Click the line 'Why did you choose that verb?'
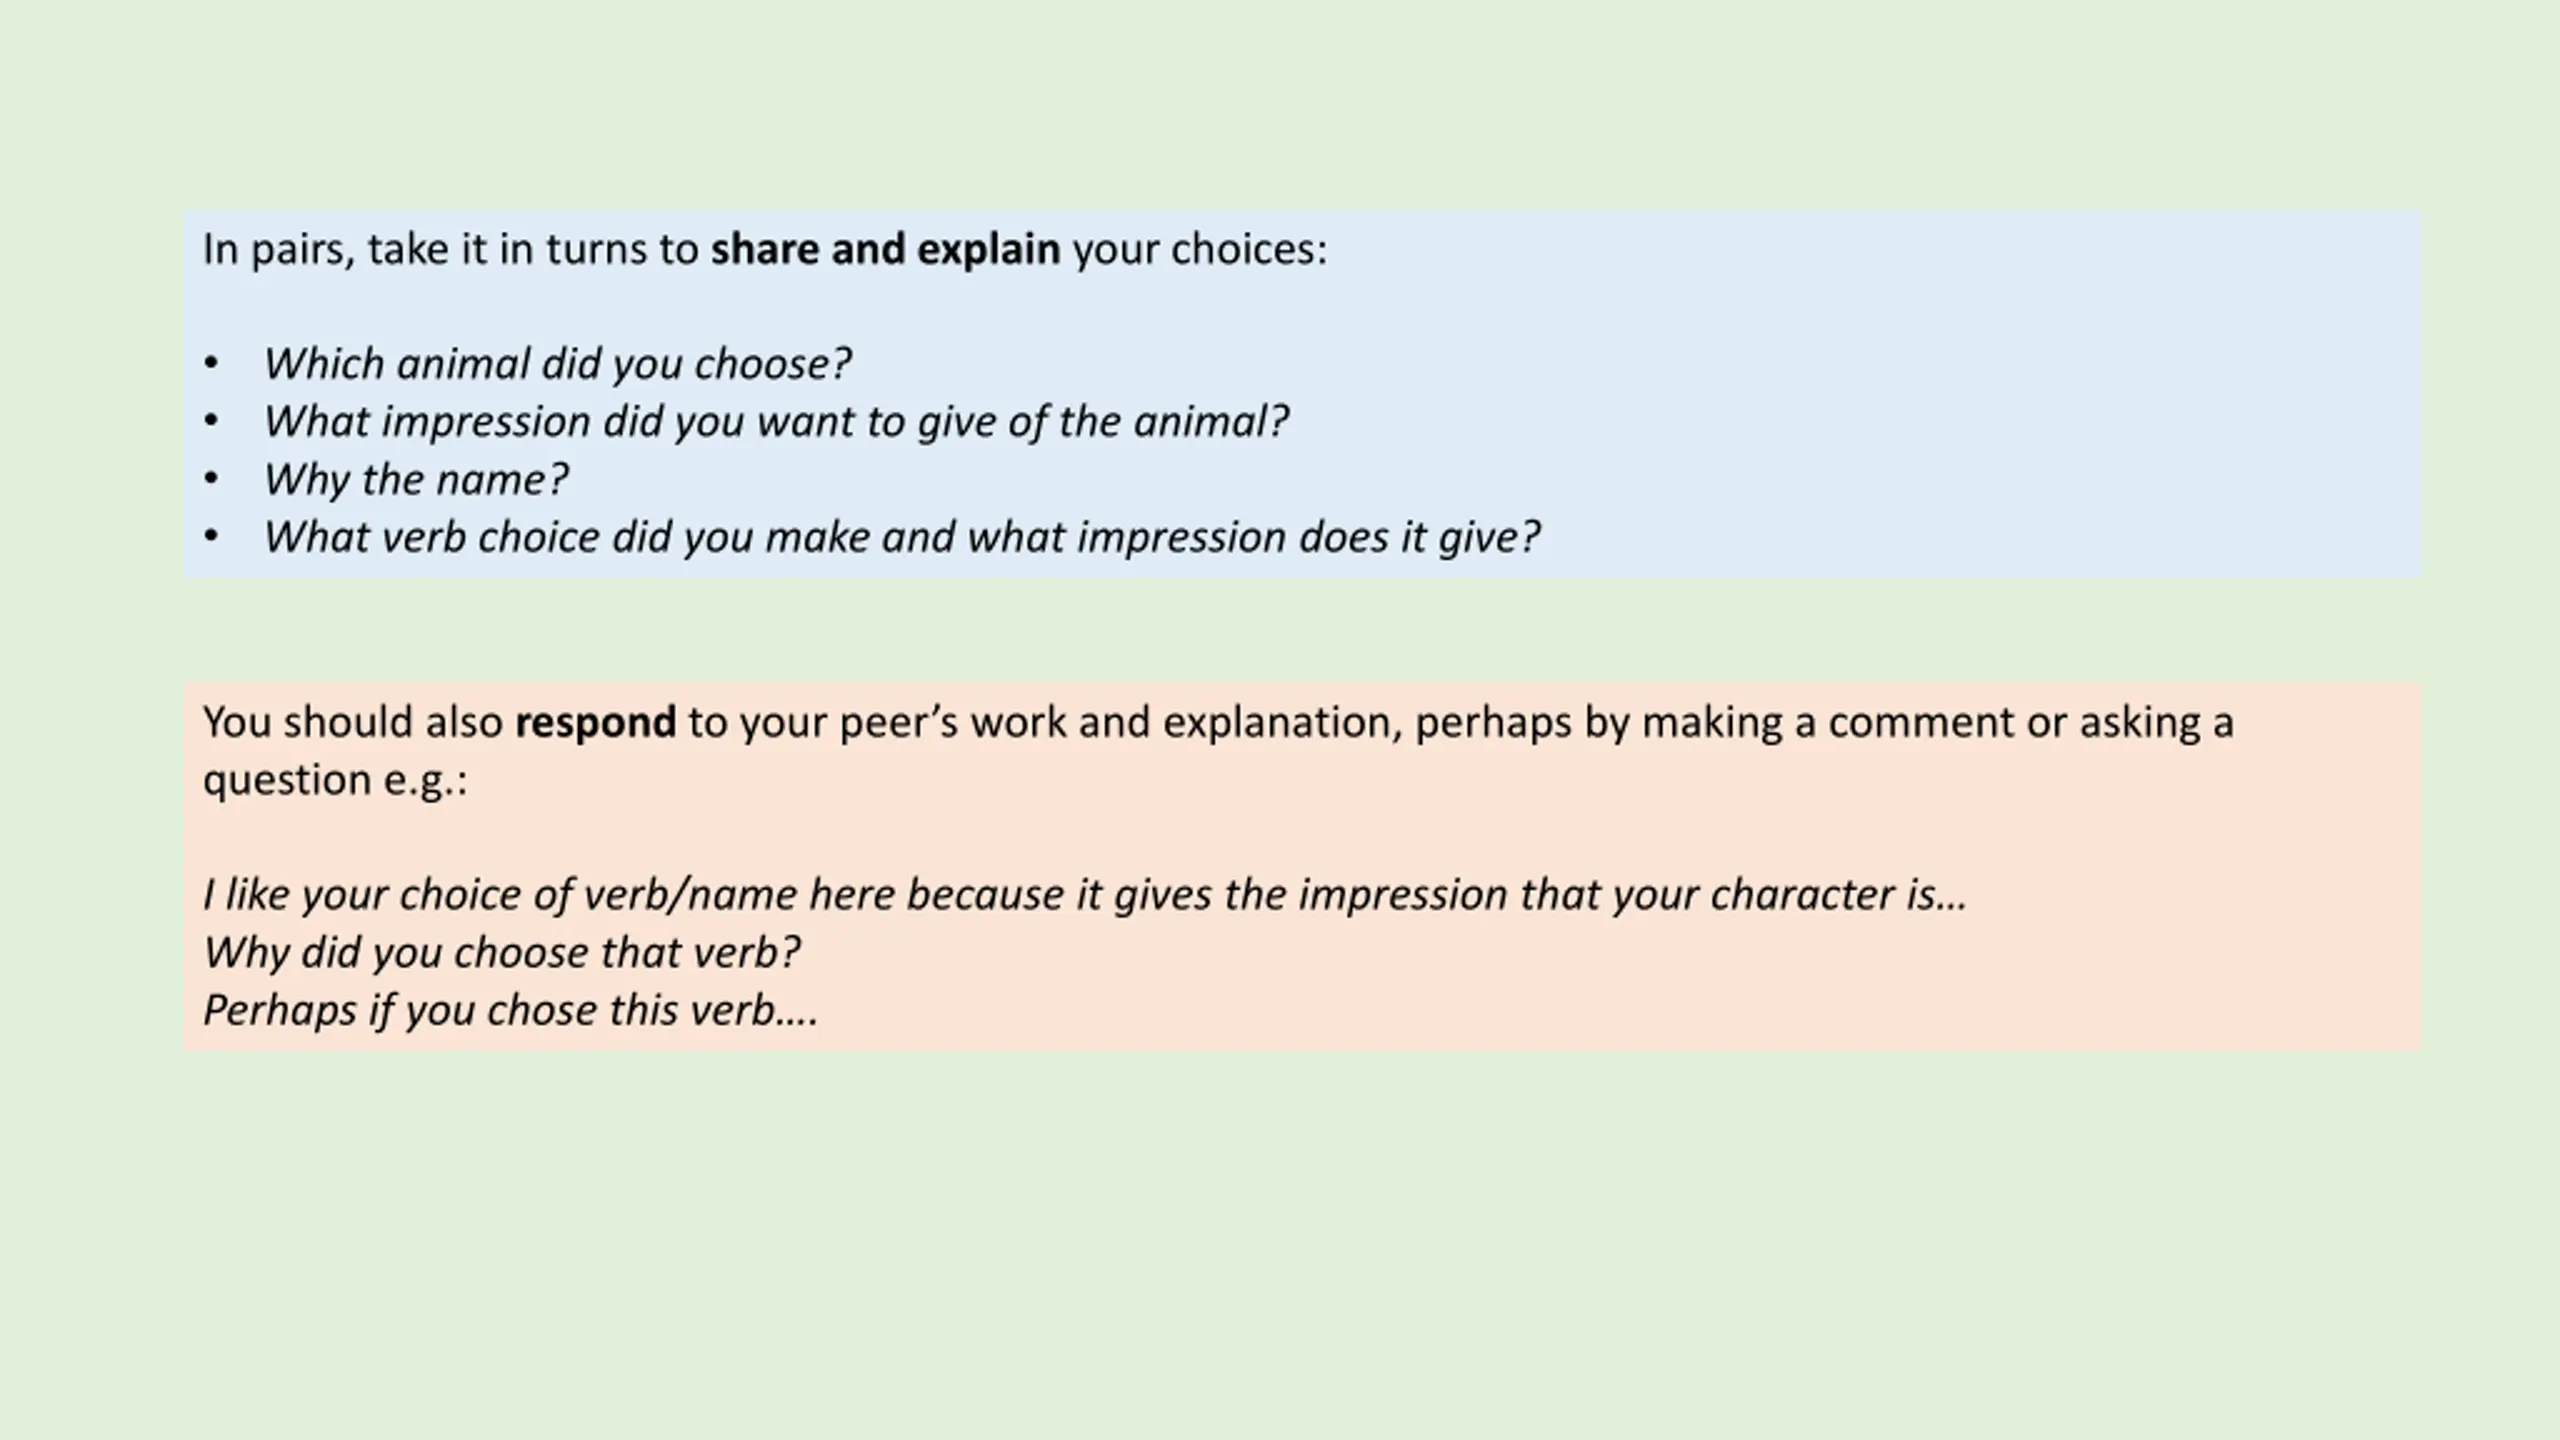Screen dimensions: 2560x1440 pos(502,953)
